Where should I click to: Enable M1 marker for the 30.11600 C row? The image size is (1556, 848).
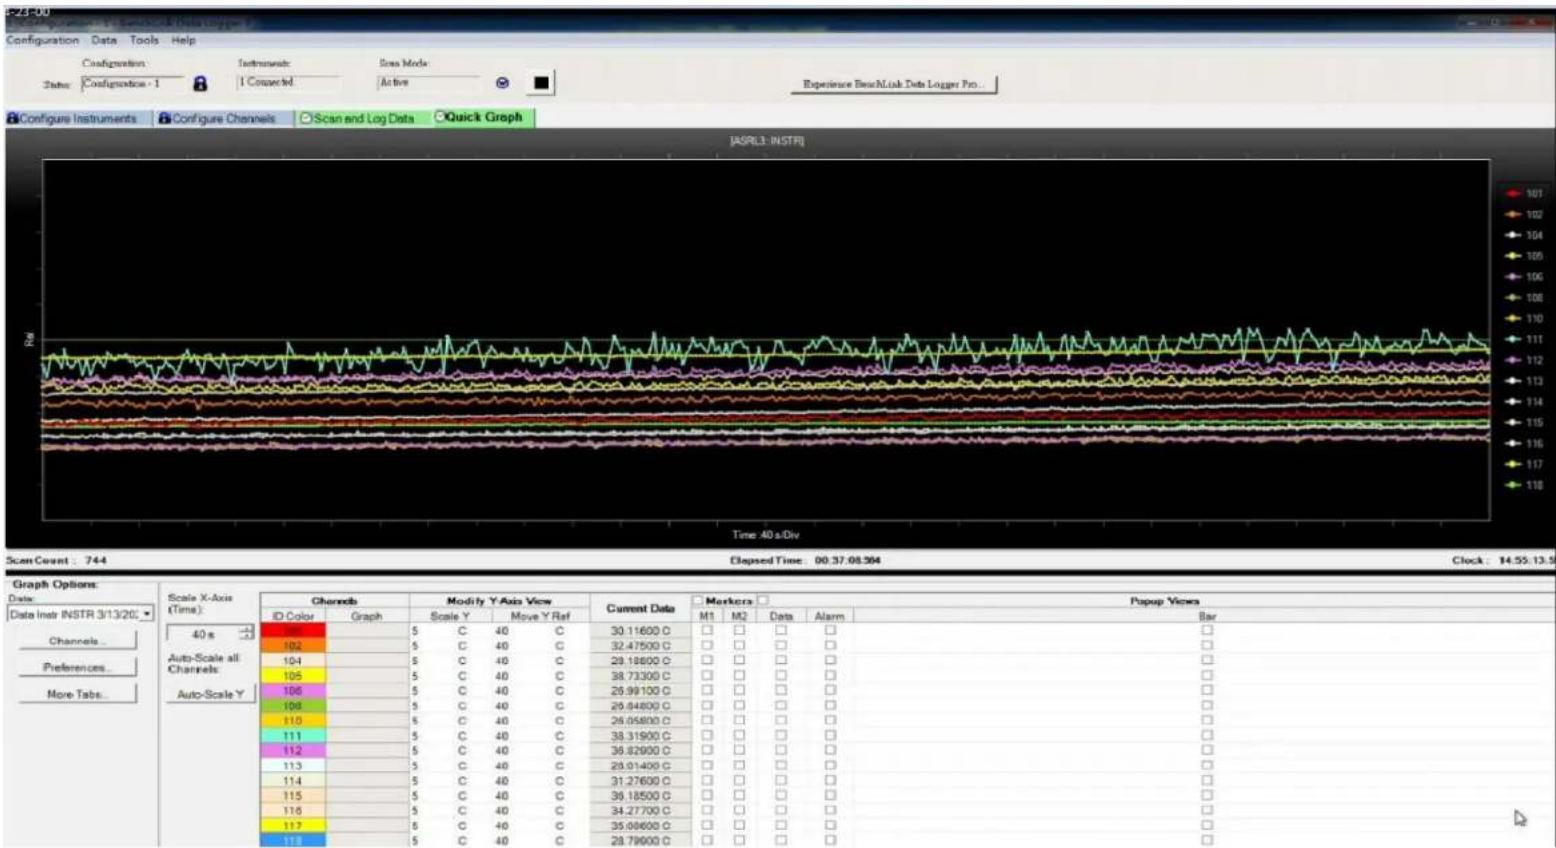click(x=708, y=631)
